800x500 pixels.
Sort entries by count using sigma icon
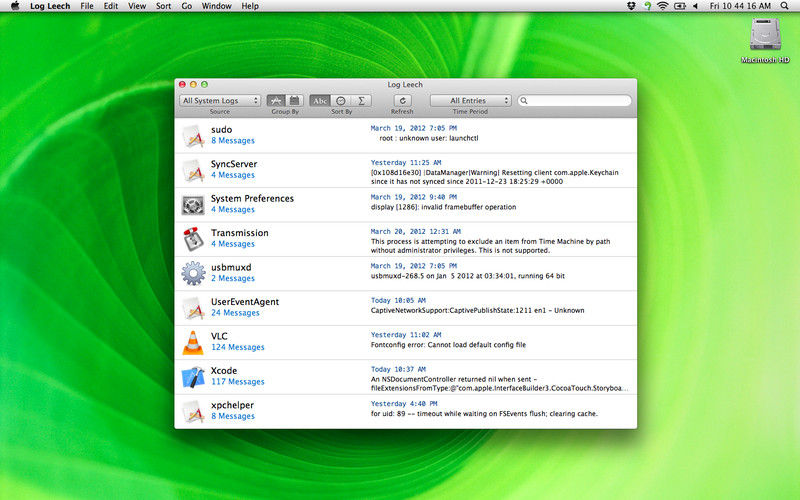pos(362,101)
